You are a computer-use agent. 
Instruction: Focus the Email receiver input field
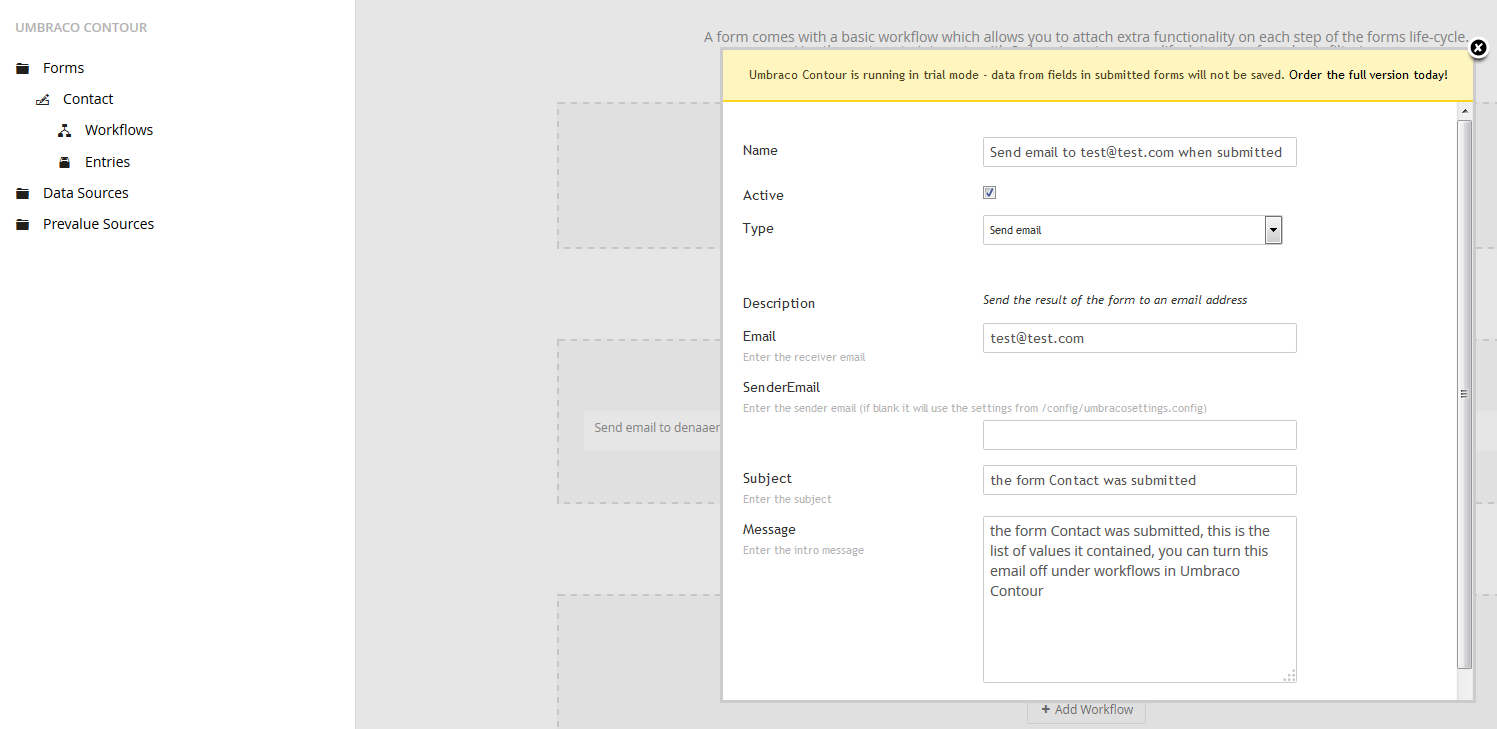1139,338
